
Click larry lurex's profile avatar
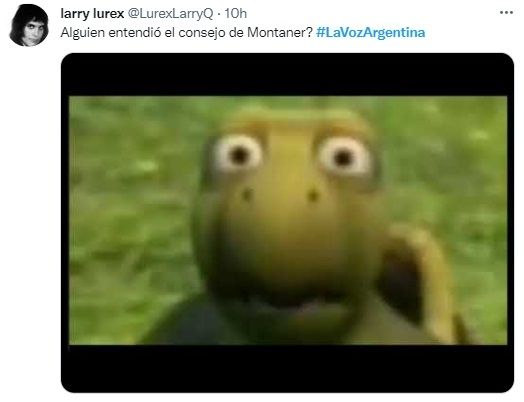click(29, 25)
